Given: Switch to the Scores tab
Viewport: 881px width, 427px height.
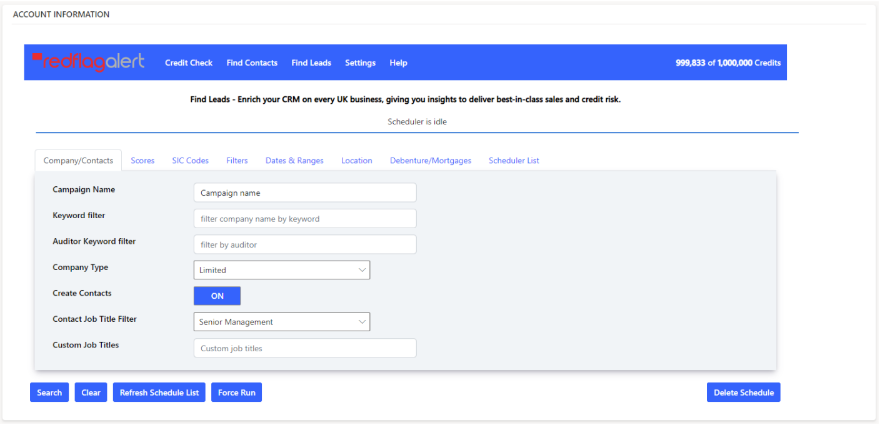Looking at the screenshot, I should 143,161.
